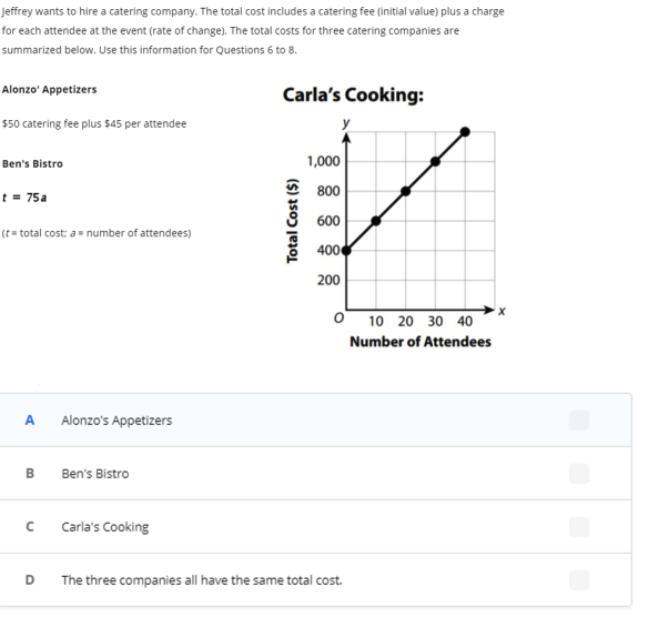The height and width of the screenshot is (640, 668).
Task: Check the box for answer A Alonzo's Appetizers
Action: coord(578,420)
